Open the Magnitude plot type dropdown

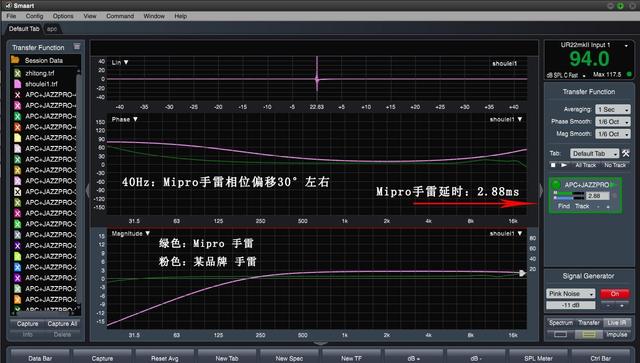pyautogui.click(x=131, y=234)
